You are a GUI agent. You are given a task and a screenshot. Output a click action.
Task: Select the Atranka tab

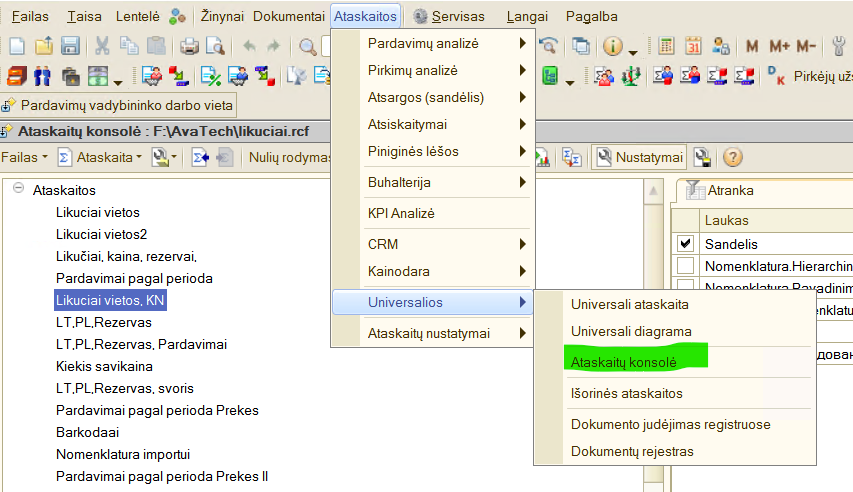pos(729,190)
